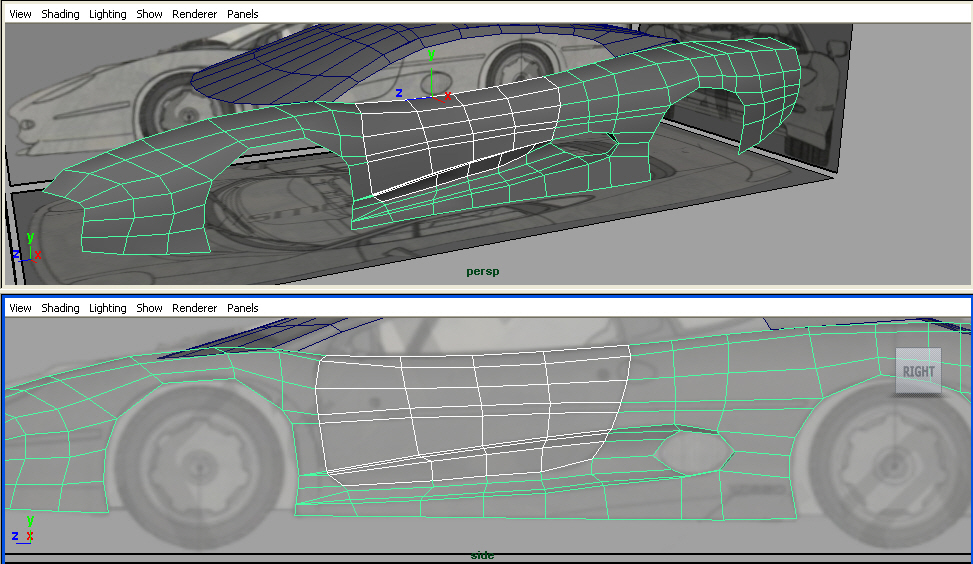The image size is (973, 564).
Task: Open Shading menu in side viewport
Action: (60, 308)
